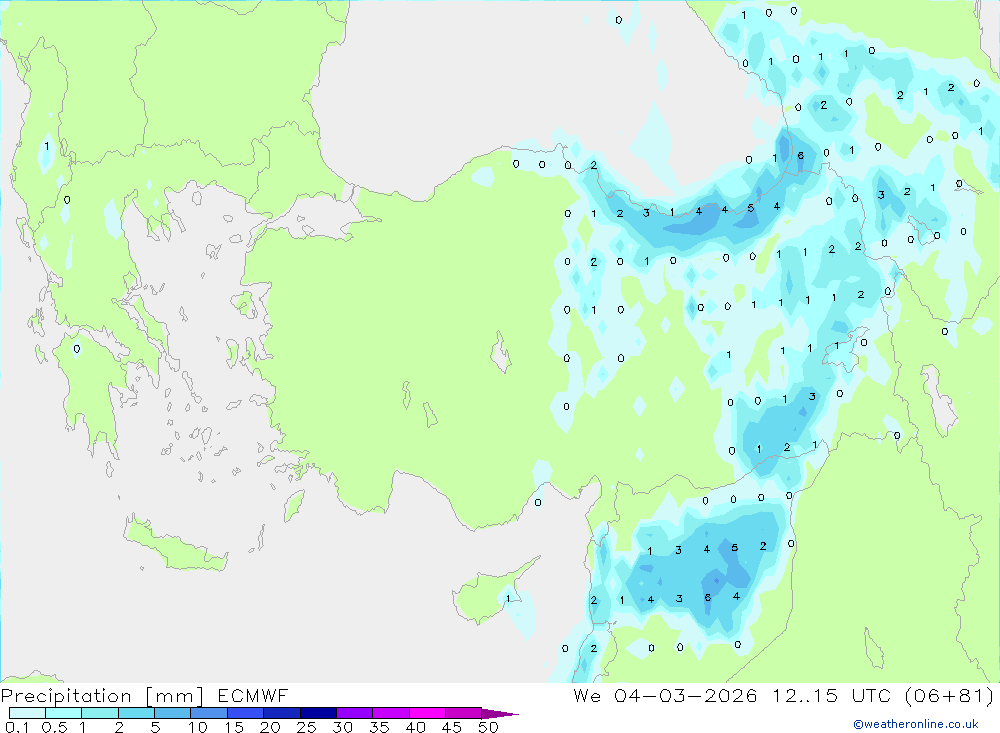Click the legend label '0.1'

point(17,727)
